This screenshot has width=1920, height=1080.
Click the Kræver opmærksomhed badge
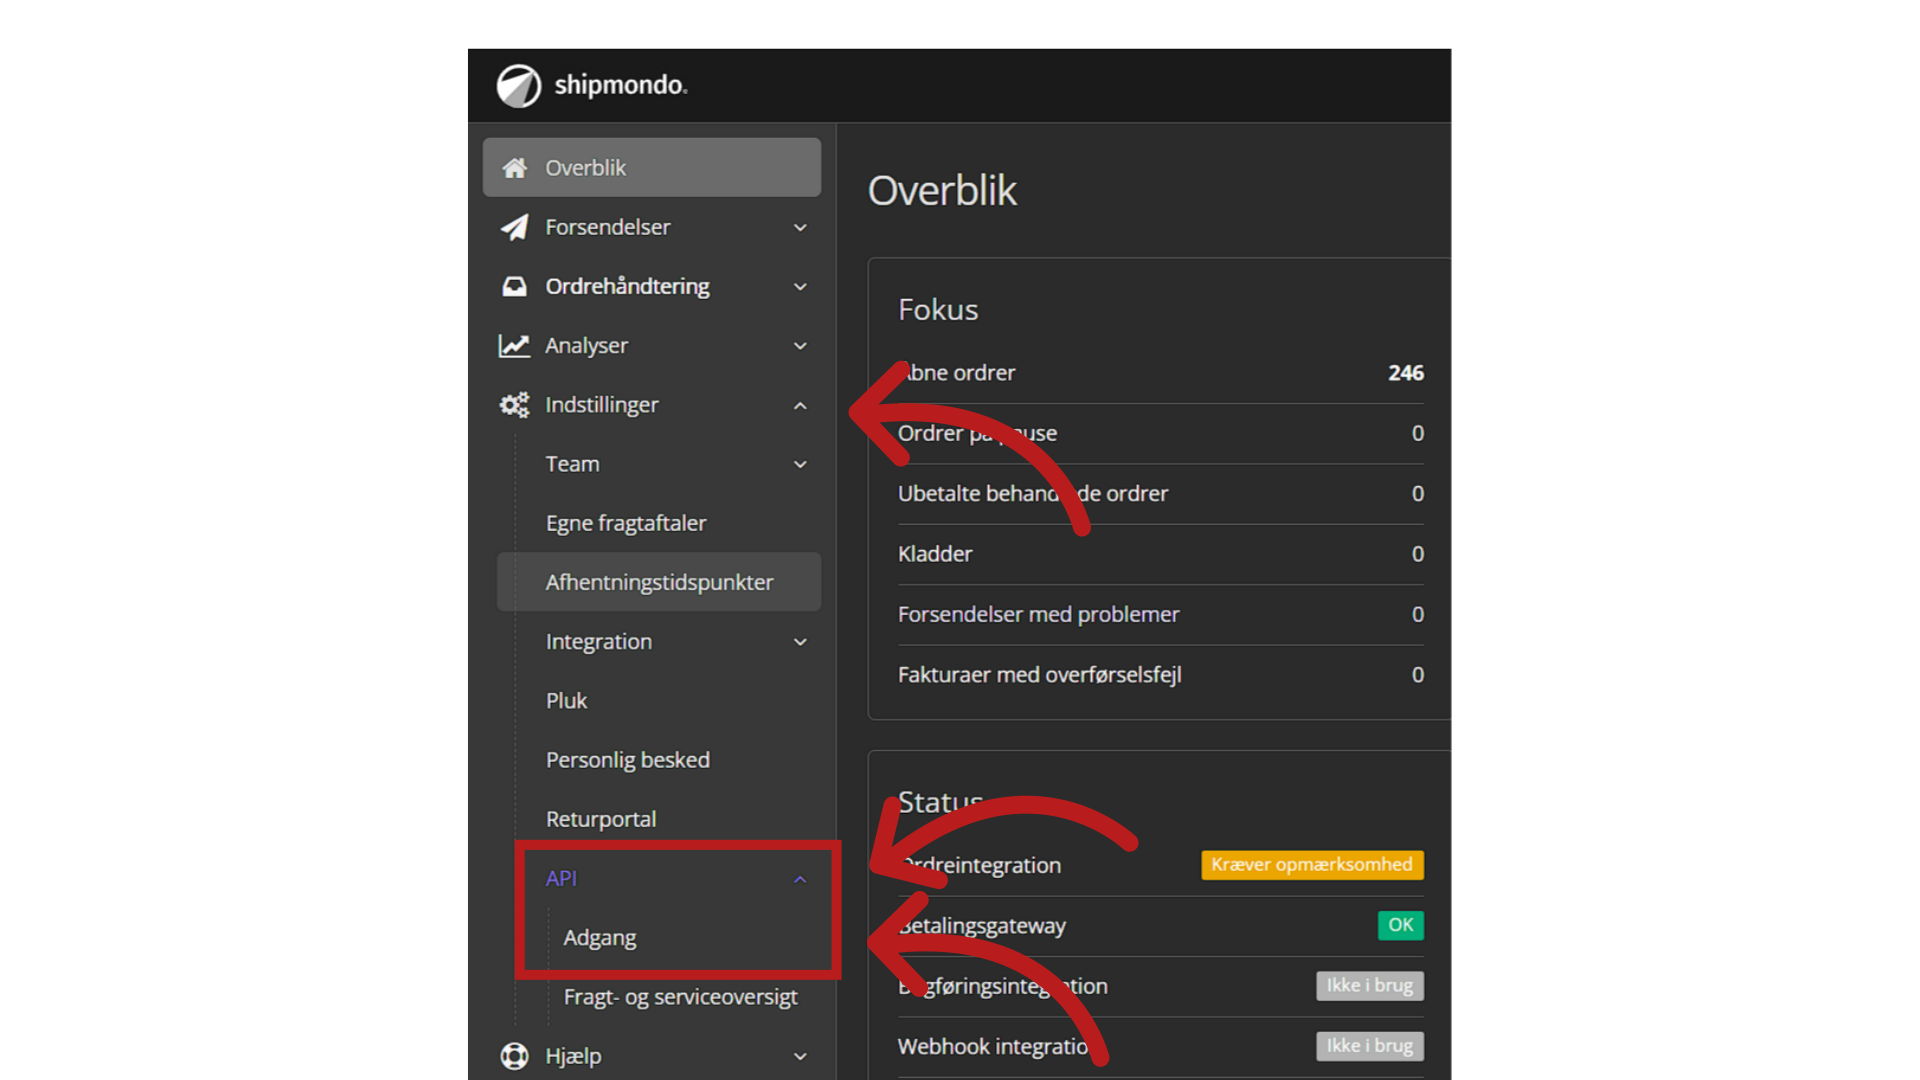point(1312,865)
